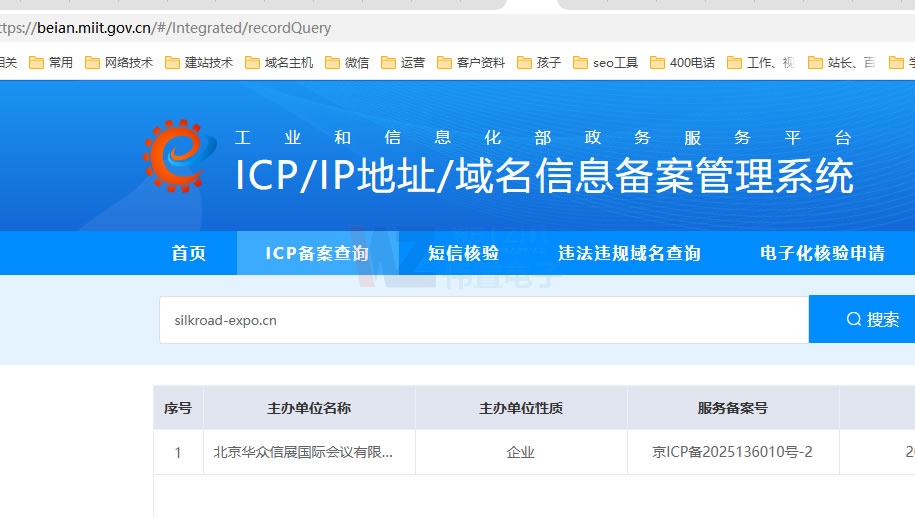Screen dimensions: 915x518
Task: Open the 孩子 bookmark folder
Action: click(539, 62)
